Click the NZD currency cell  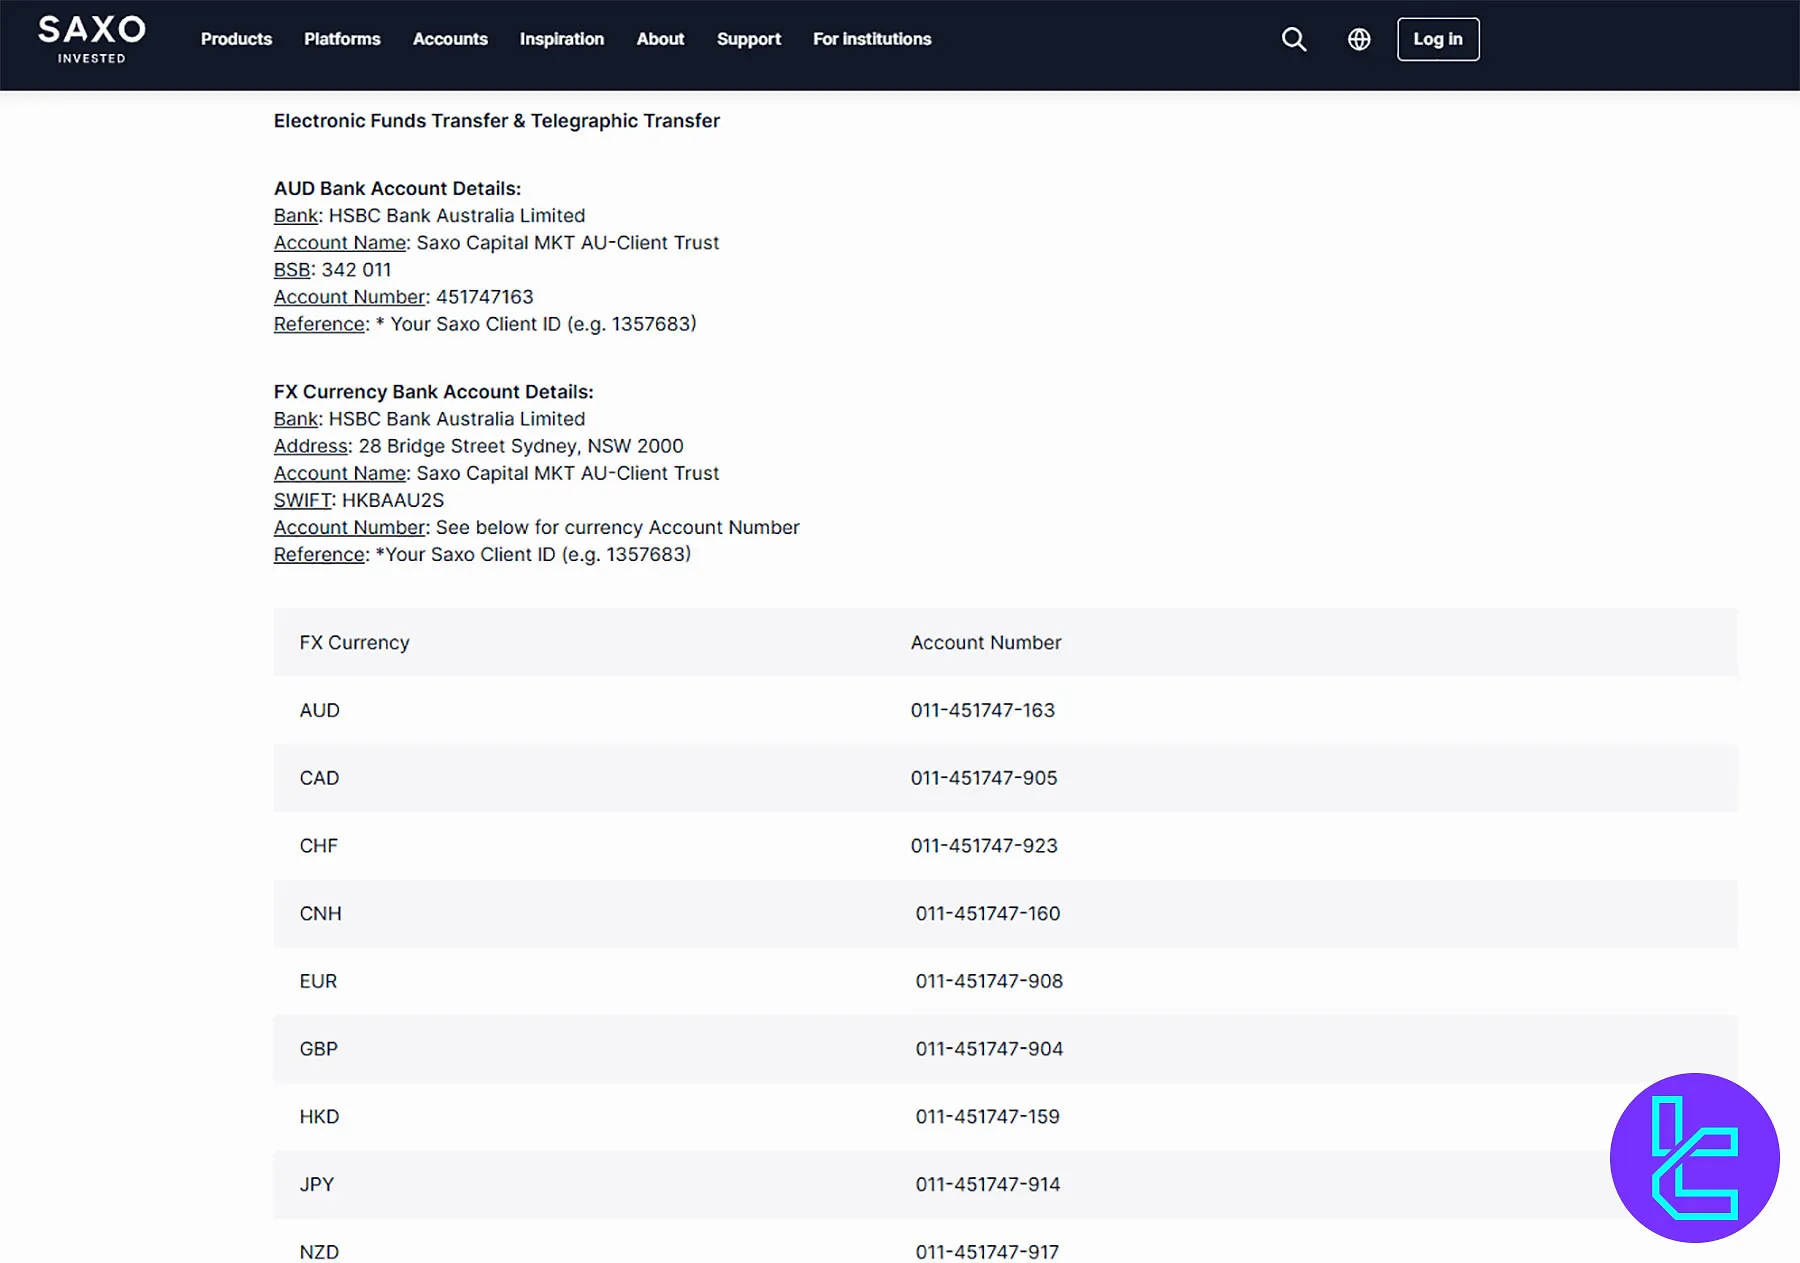pos(320,1252)
